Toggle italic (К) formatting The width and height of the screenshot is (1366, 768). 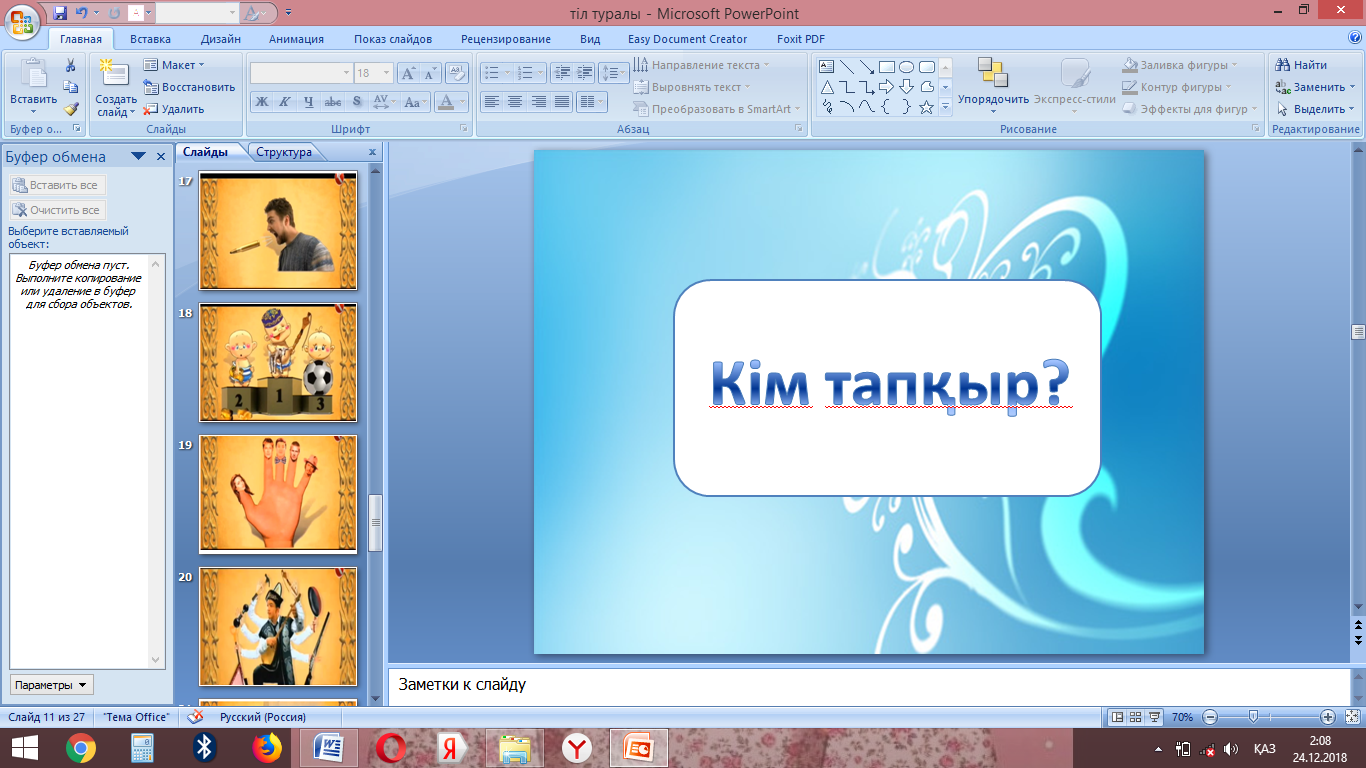point(285,102)
